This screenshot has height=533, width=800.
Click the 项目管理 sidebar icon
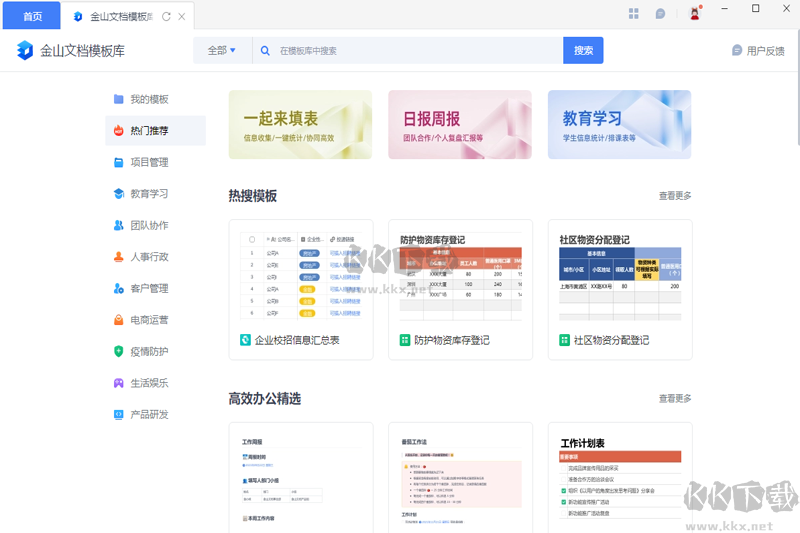pos(118,162)
